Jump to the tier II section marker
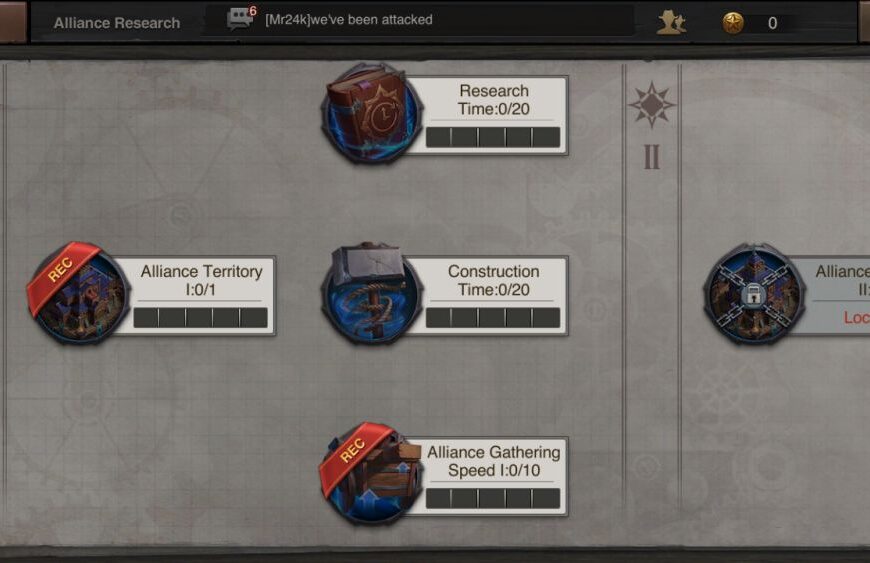This screenshot has height=563, width=870. [652, 157]
